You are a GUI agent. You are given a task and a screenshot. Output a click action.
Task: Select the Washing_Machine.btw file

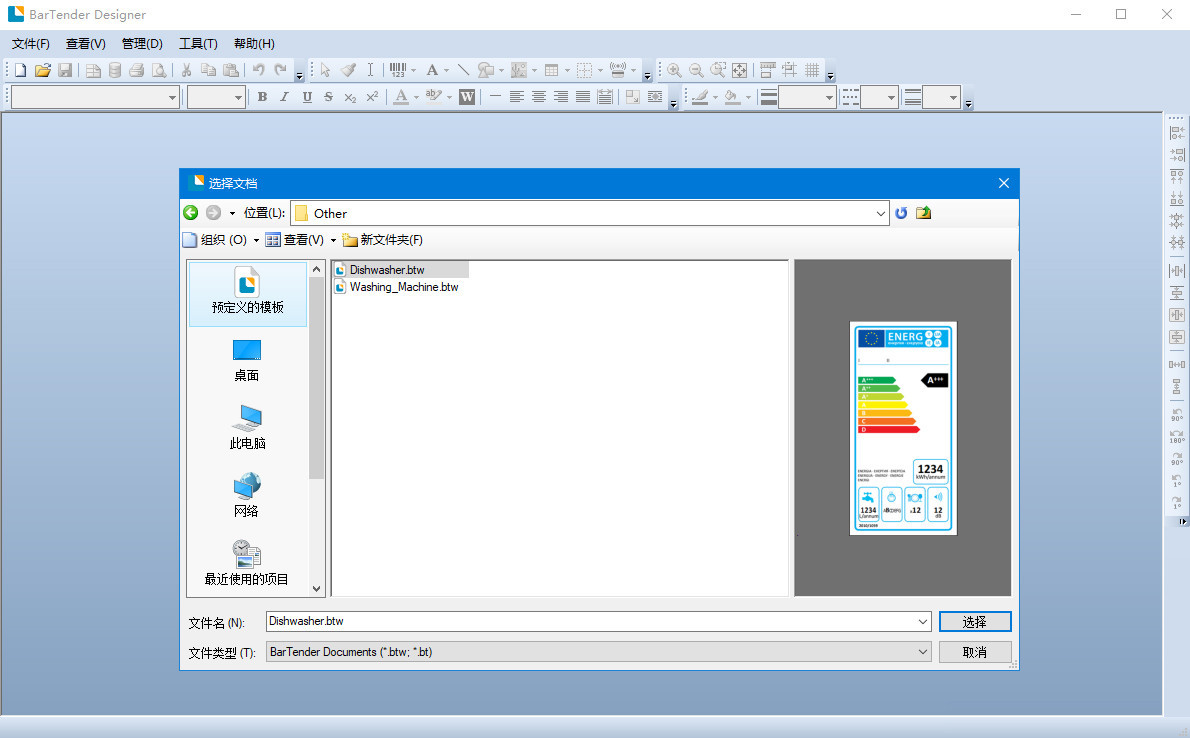tap(404, 287)
